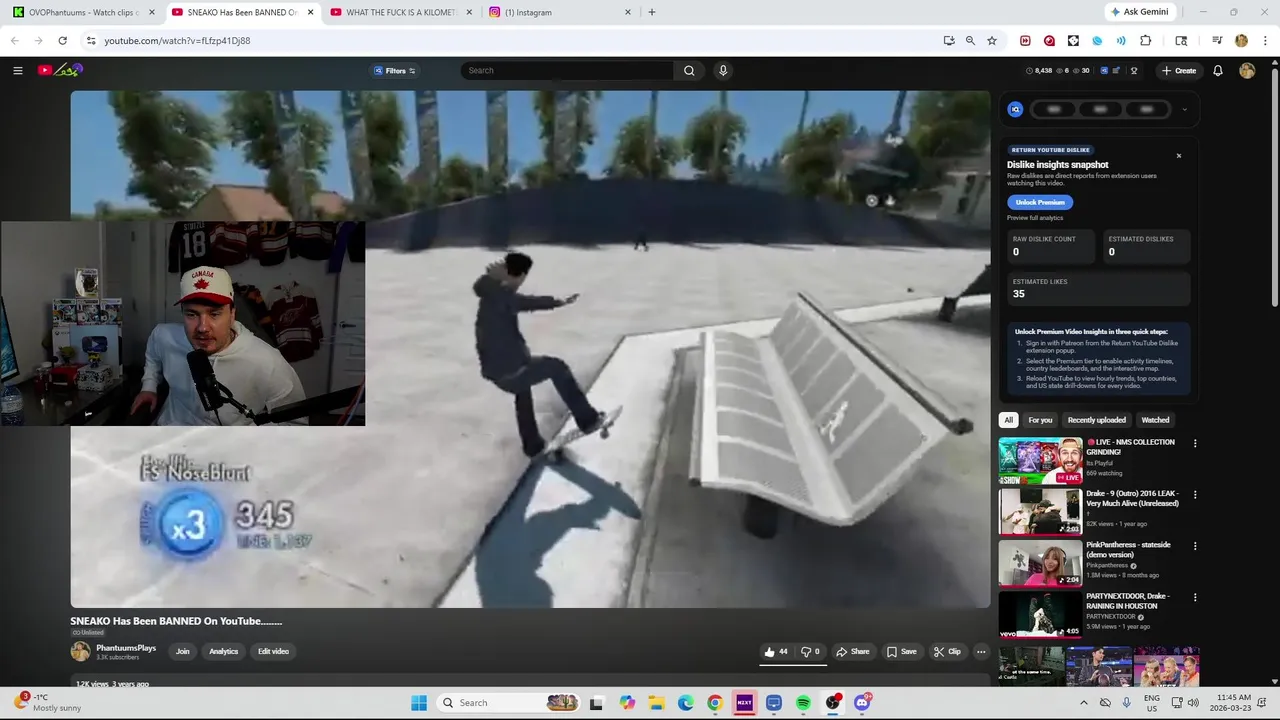The image size is (1280, 720).
Task: Click the blue vidIQ badge in header stats
Action: [x=1104, y=71]
